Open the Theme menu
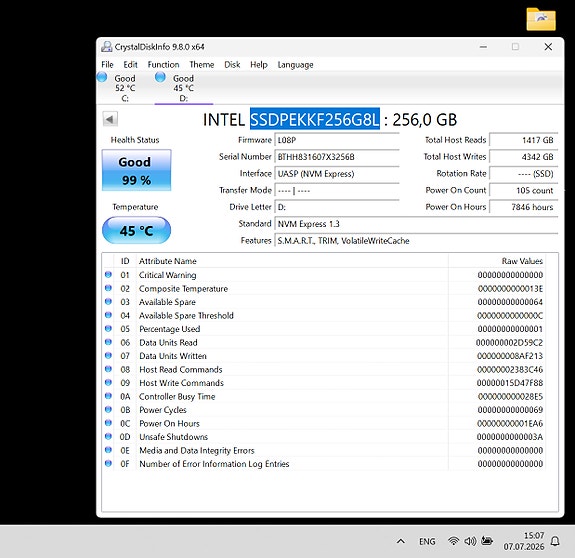575x558 pixels. (202, 65)
